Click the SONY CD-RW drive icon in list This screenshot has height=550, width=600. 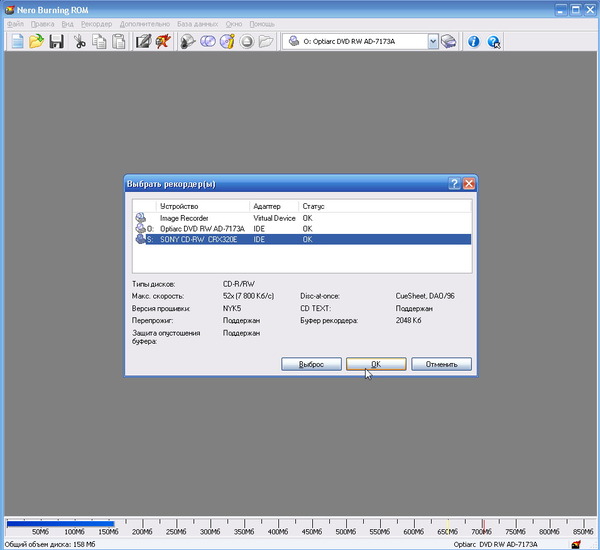[x=140, y=239]
